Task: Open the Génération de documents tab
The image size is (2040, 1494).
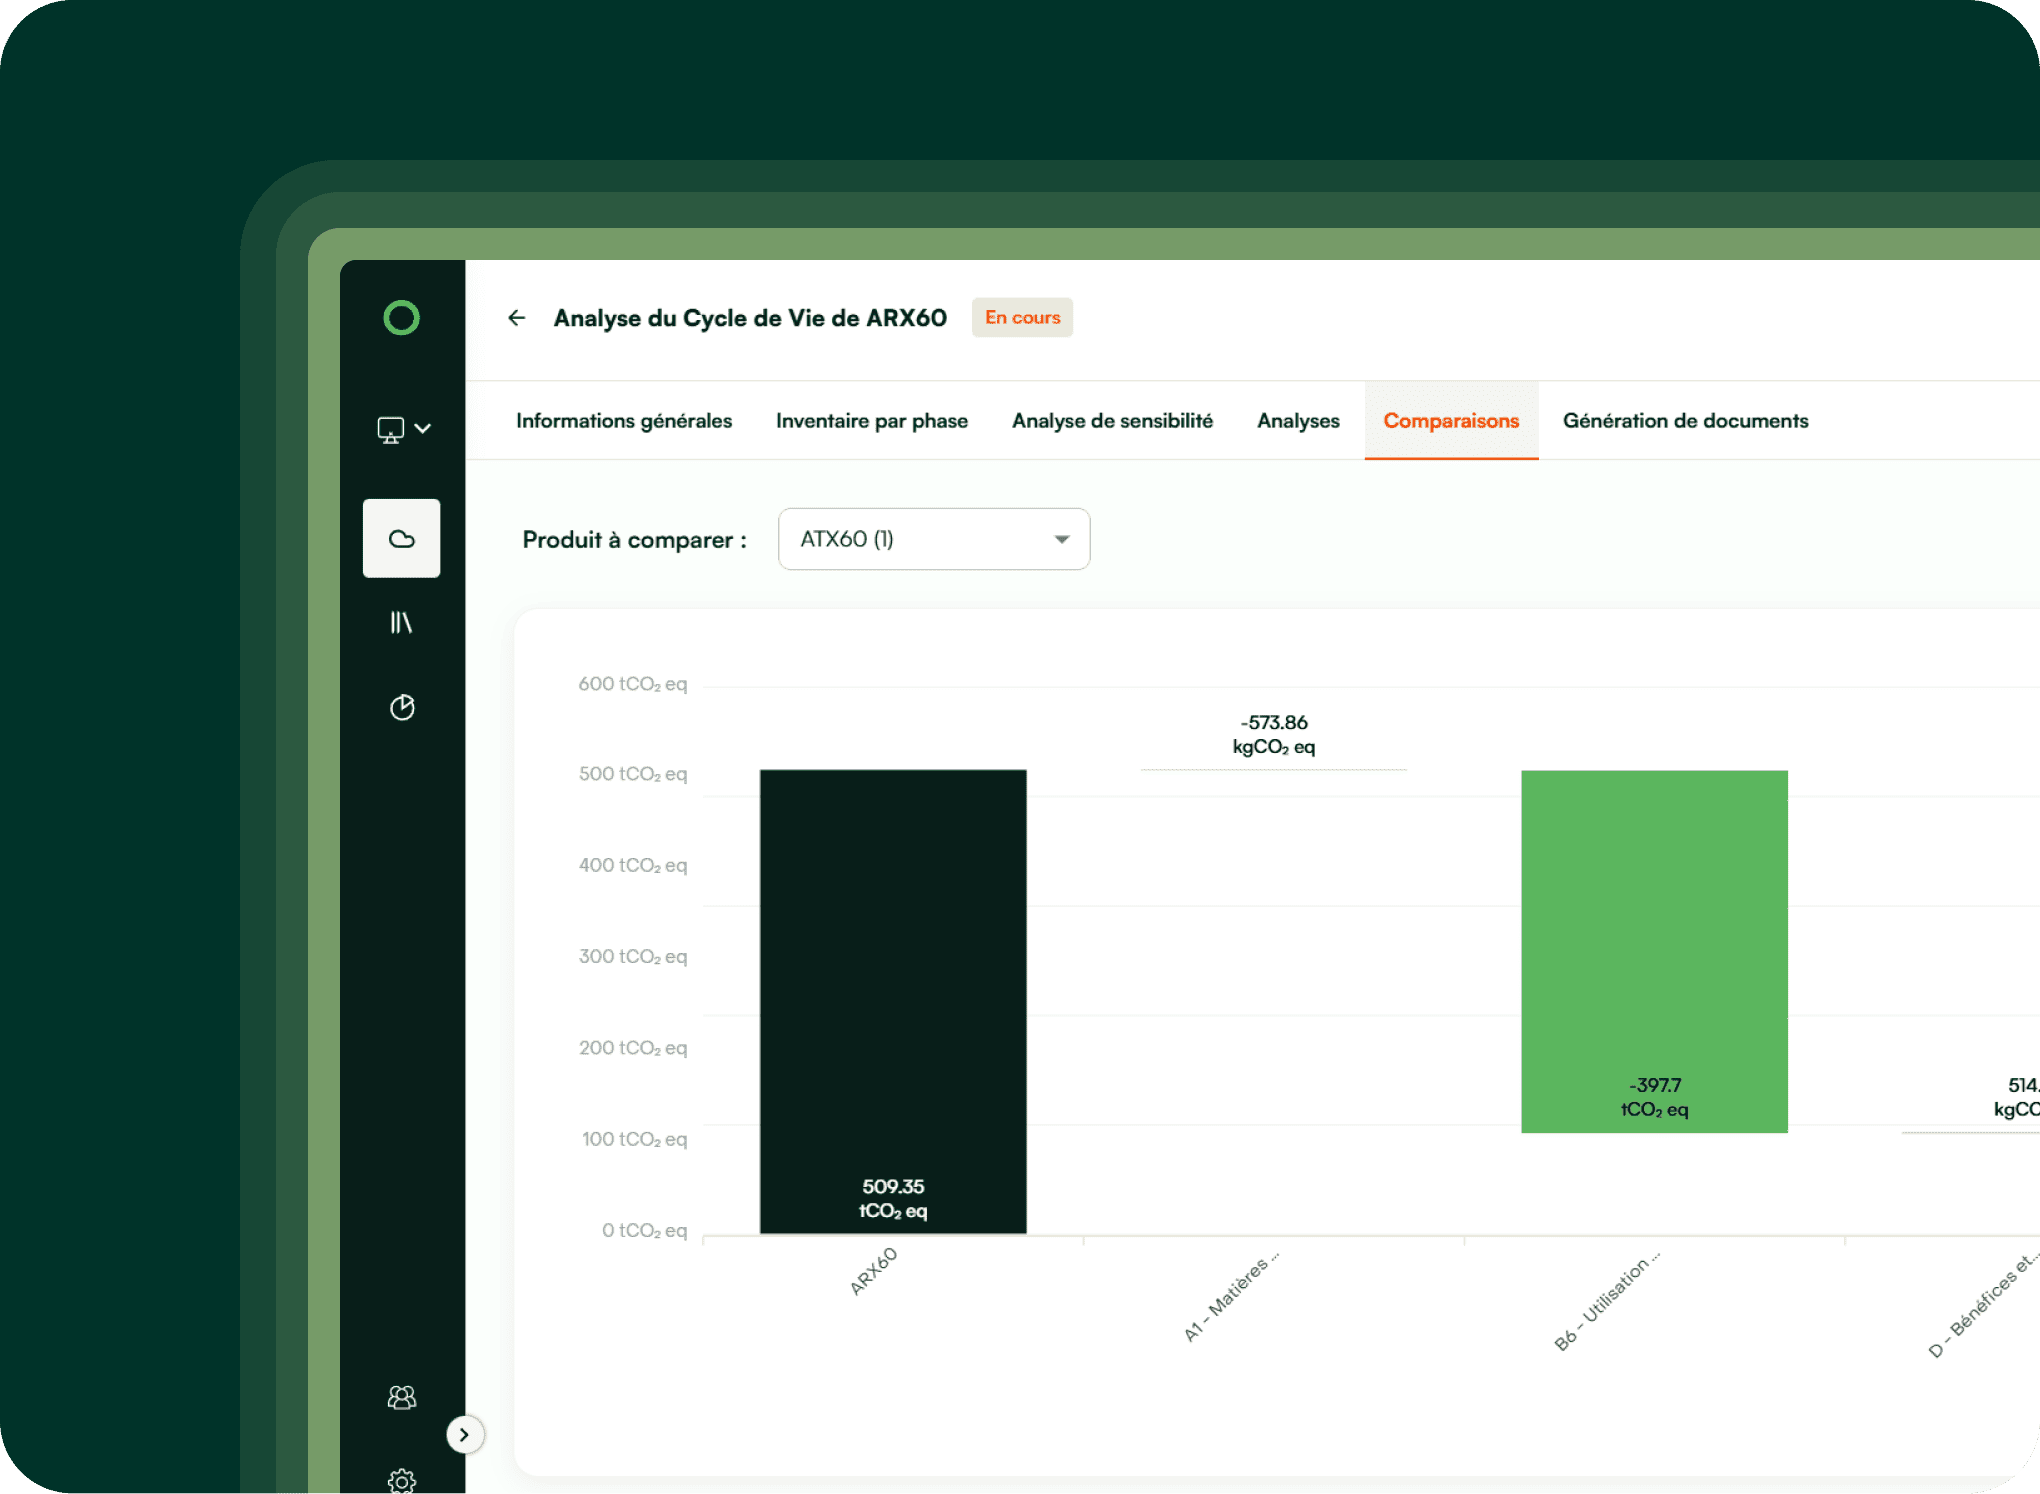Action: 1685,420
